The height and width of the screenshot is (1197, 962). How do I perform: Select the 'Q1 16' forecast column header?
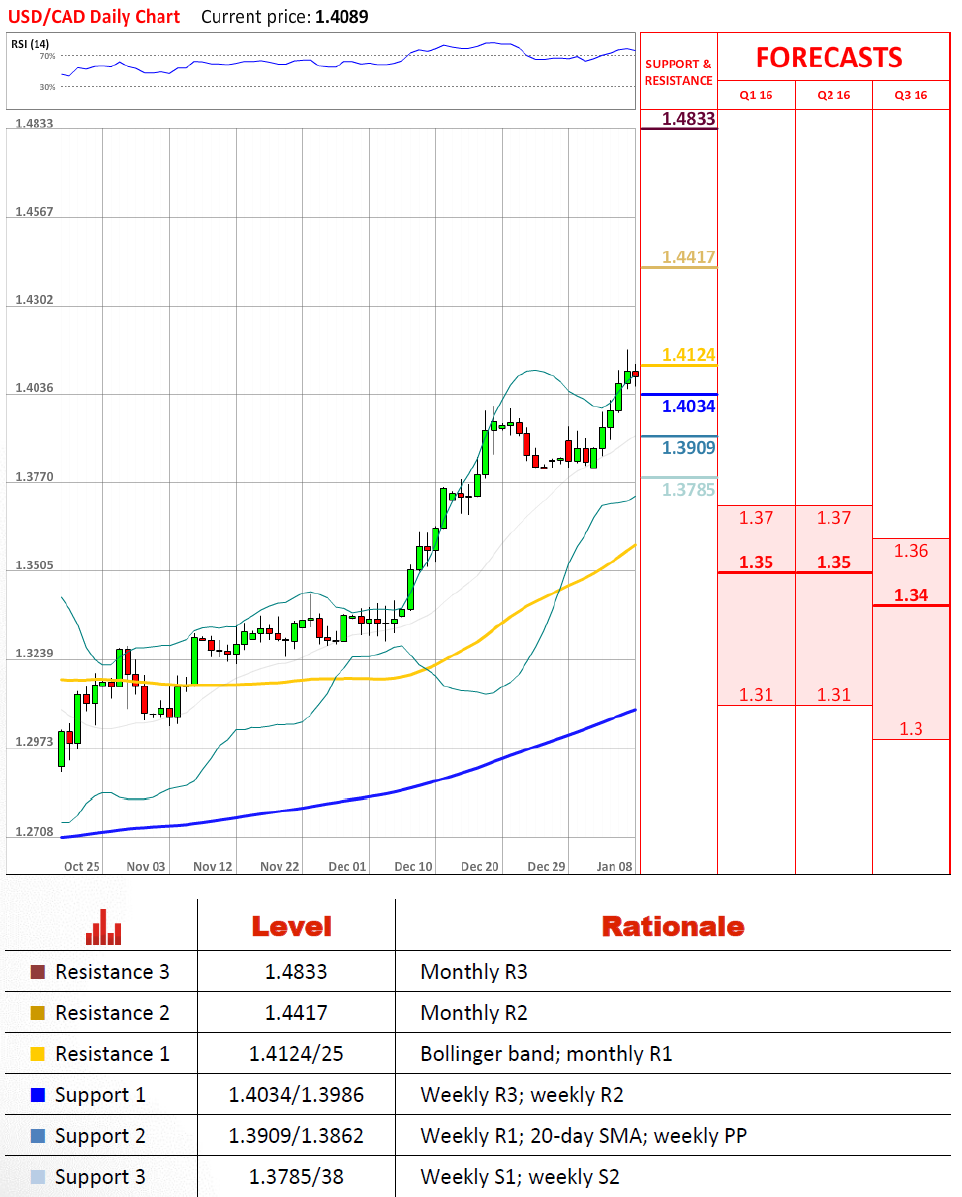(756, 95)
